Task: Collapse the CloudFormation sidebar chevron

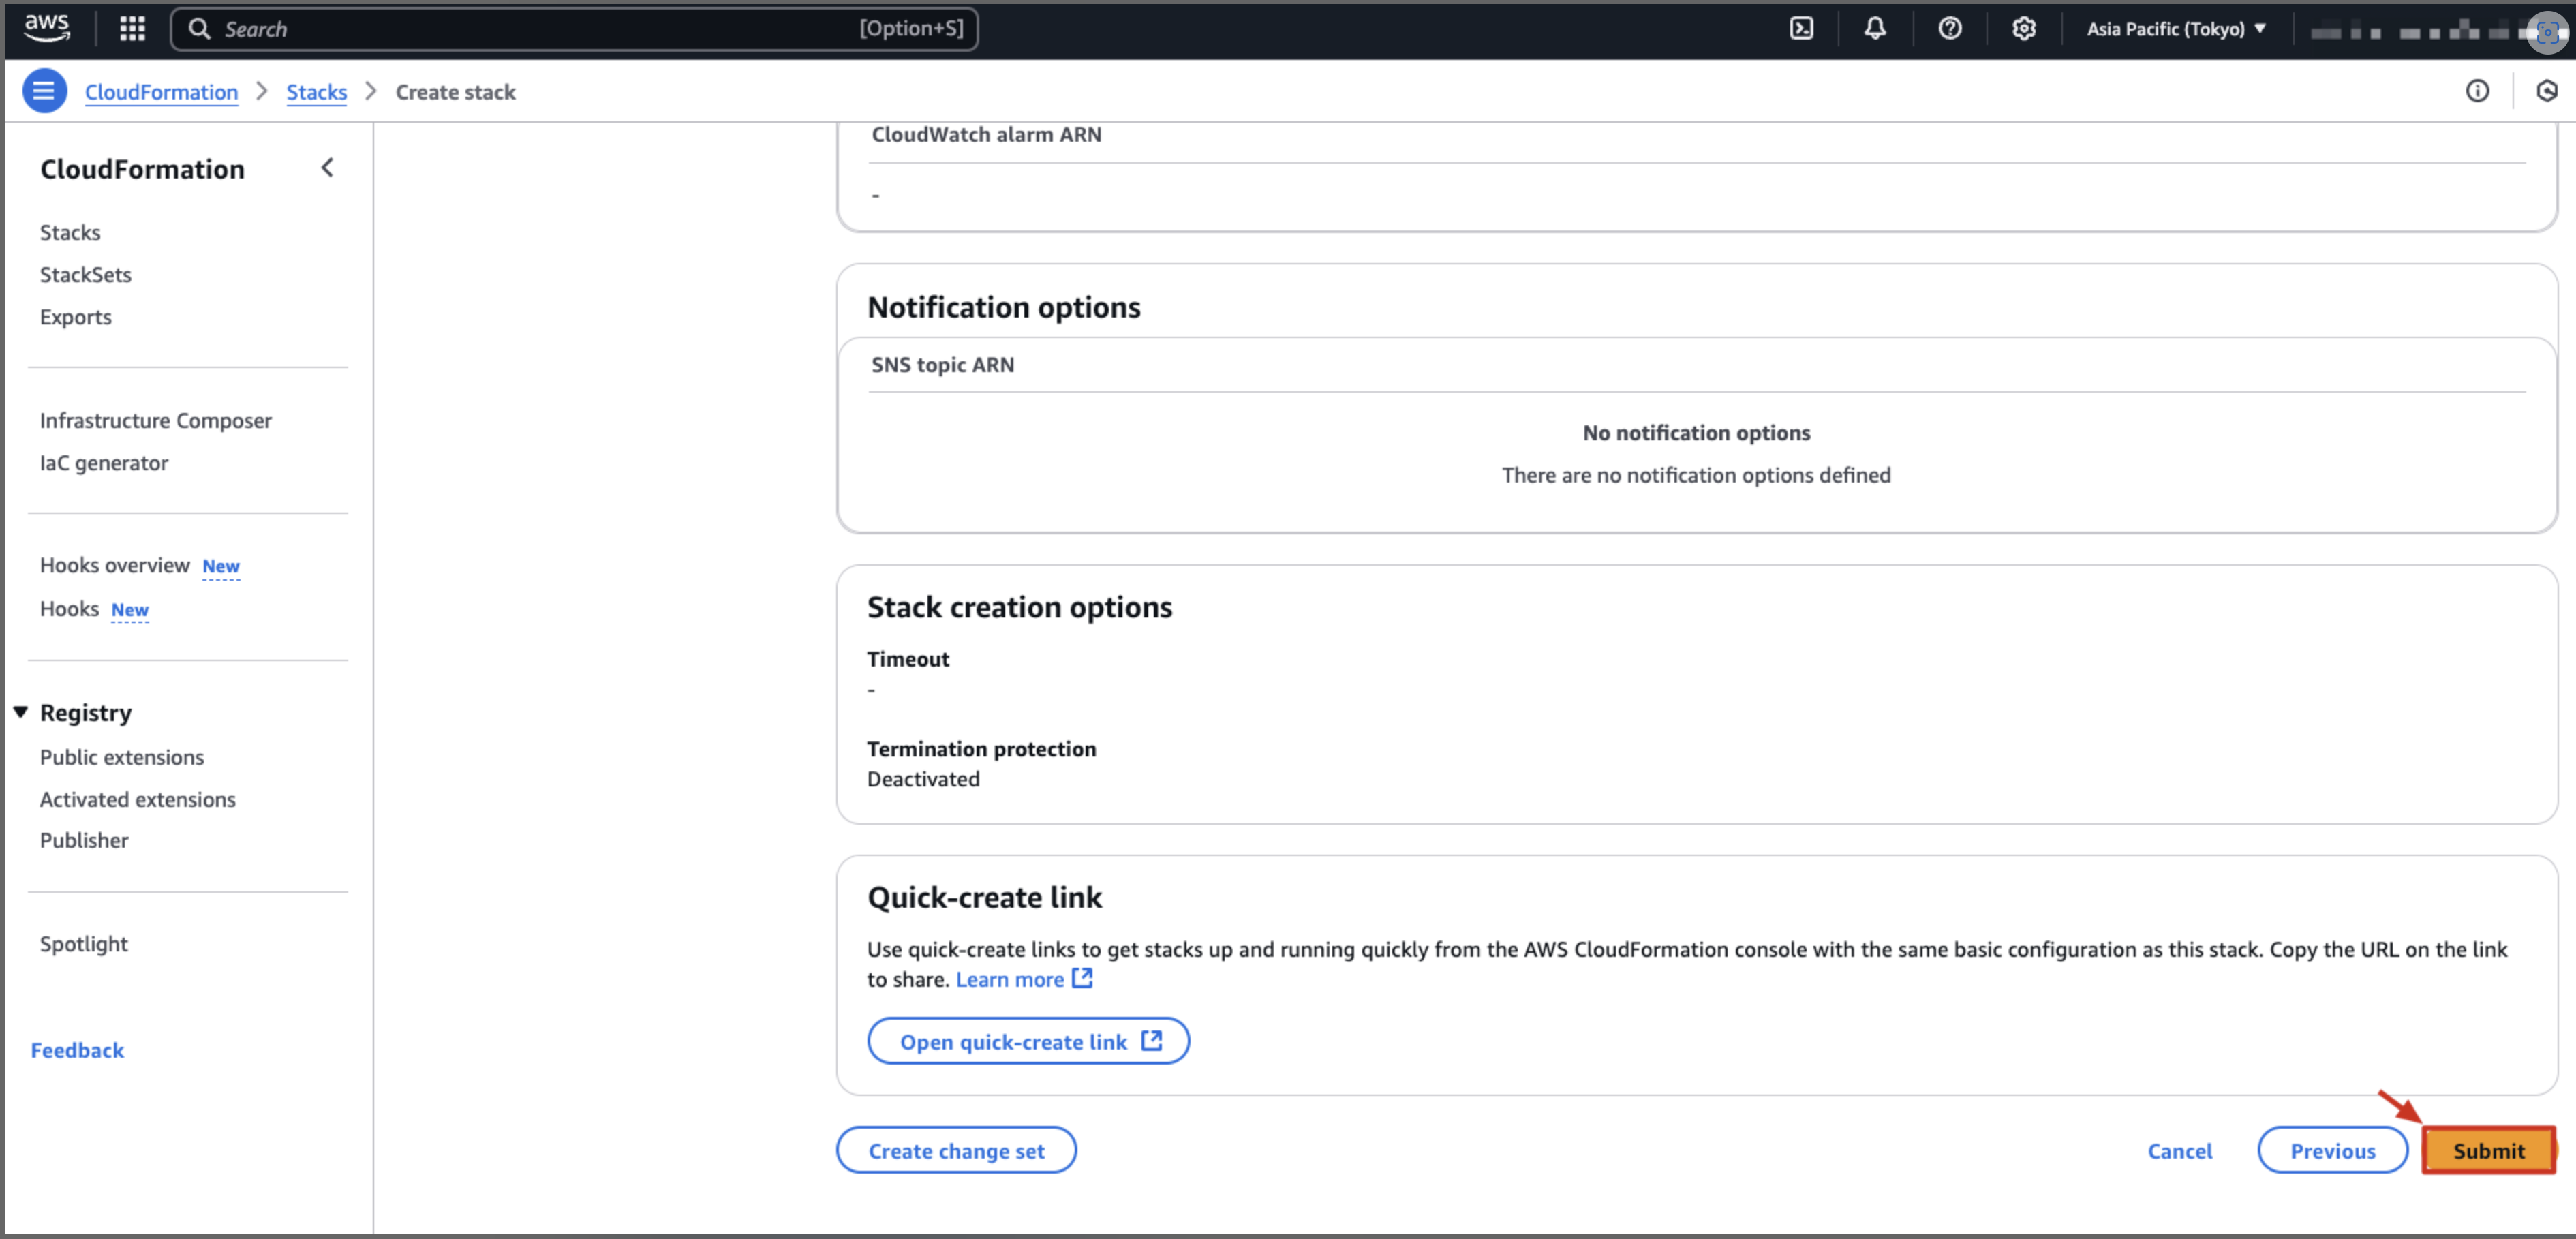Action: (327, 168)
